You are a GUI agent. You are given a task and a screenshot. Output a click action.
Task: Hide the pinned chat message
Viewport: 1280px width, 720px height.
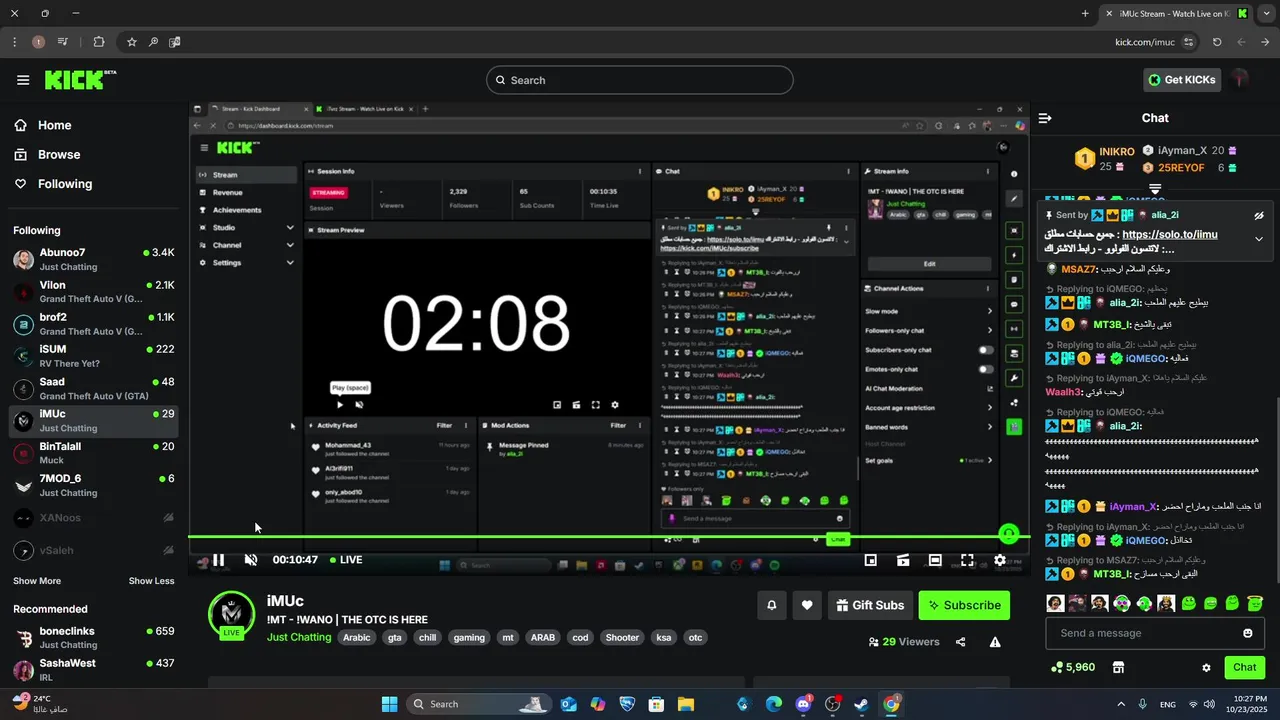point(1259,215)
